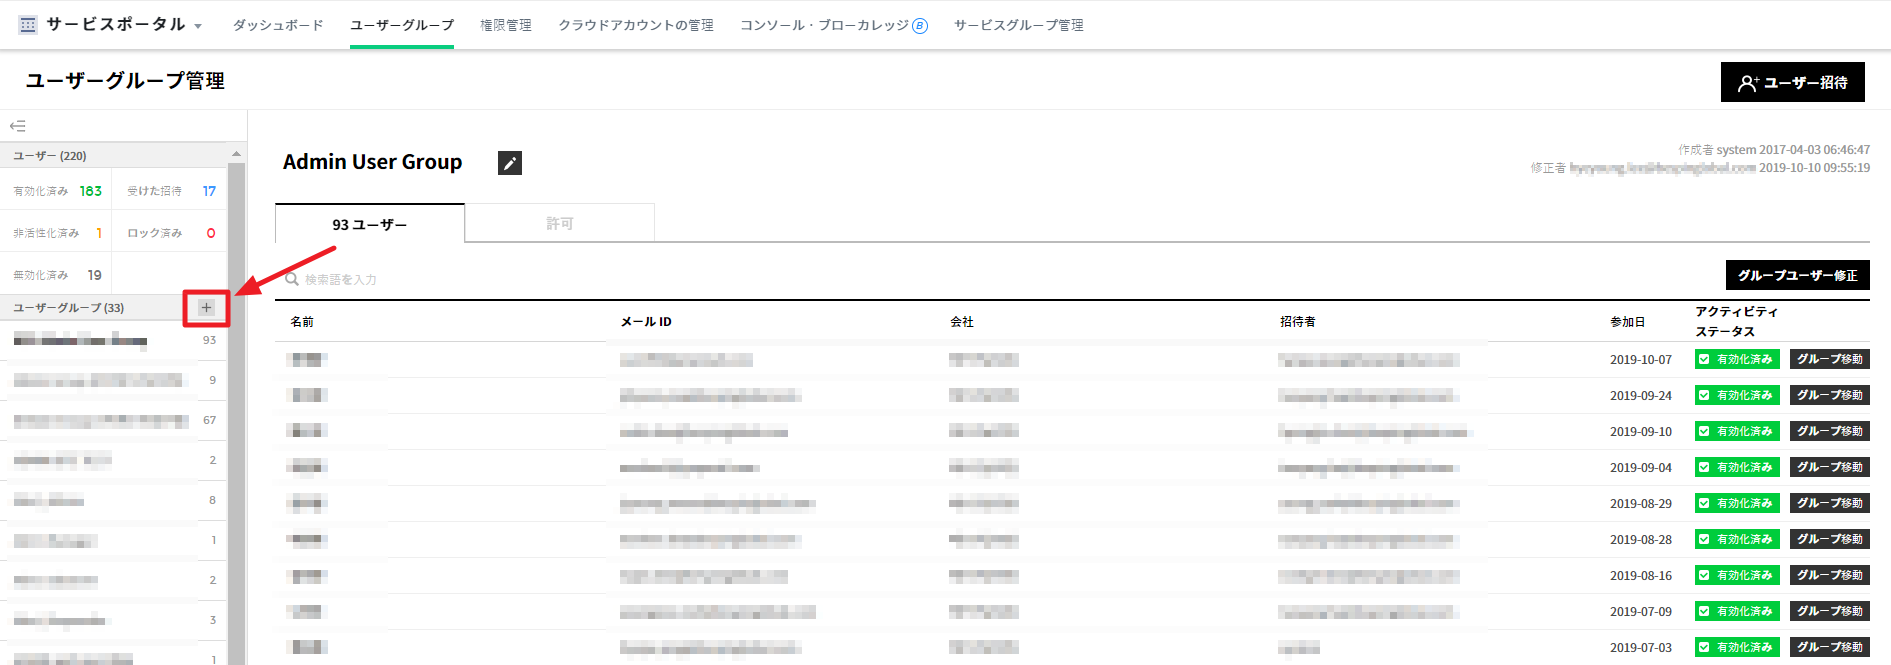Click the beta badge on Console Brokerage
Screen dimensions: 1891x665
[920, 26]
